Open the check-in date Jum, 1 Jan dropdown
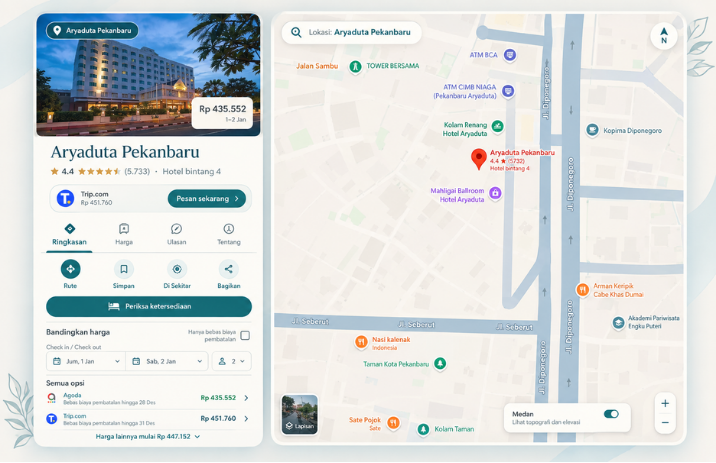Viewport: 716px width, 463px height. (86, 361)
